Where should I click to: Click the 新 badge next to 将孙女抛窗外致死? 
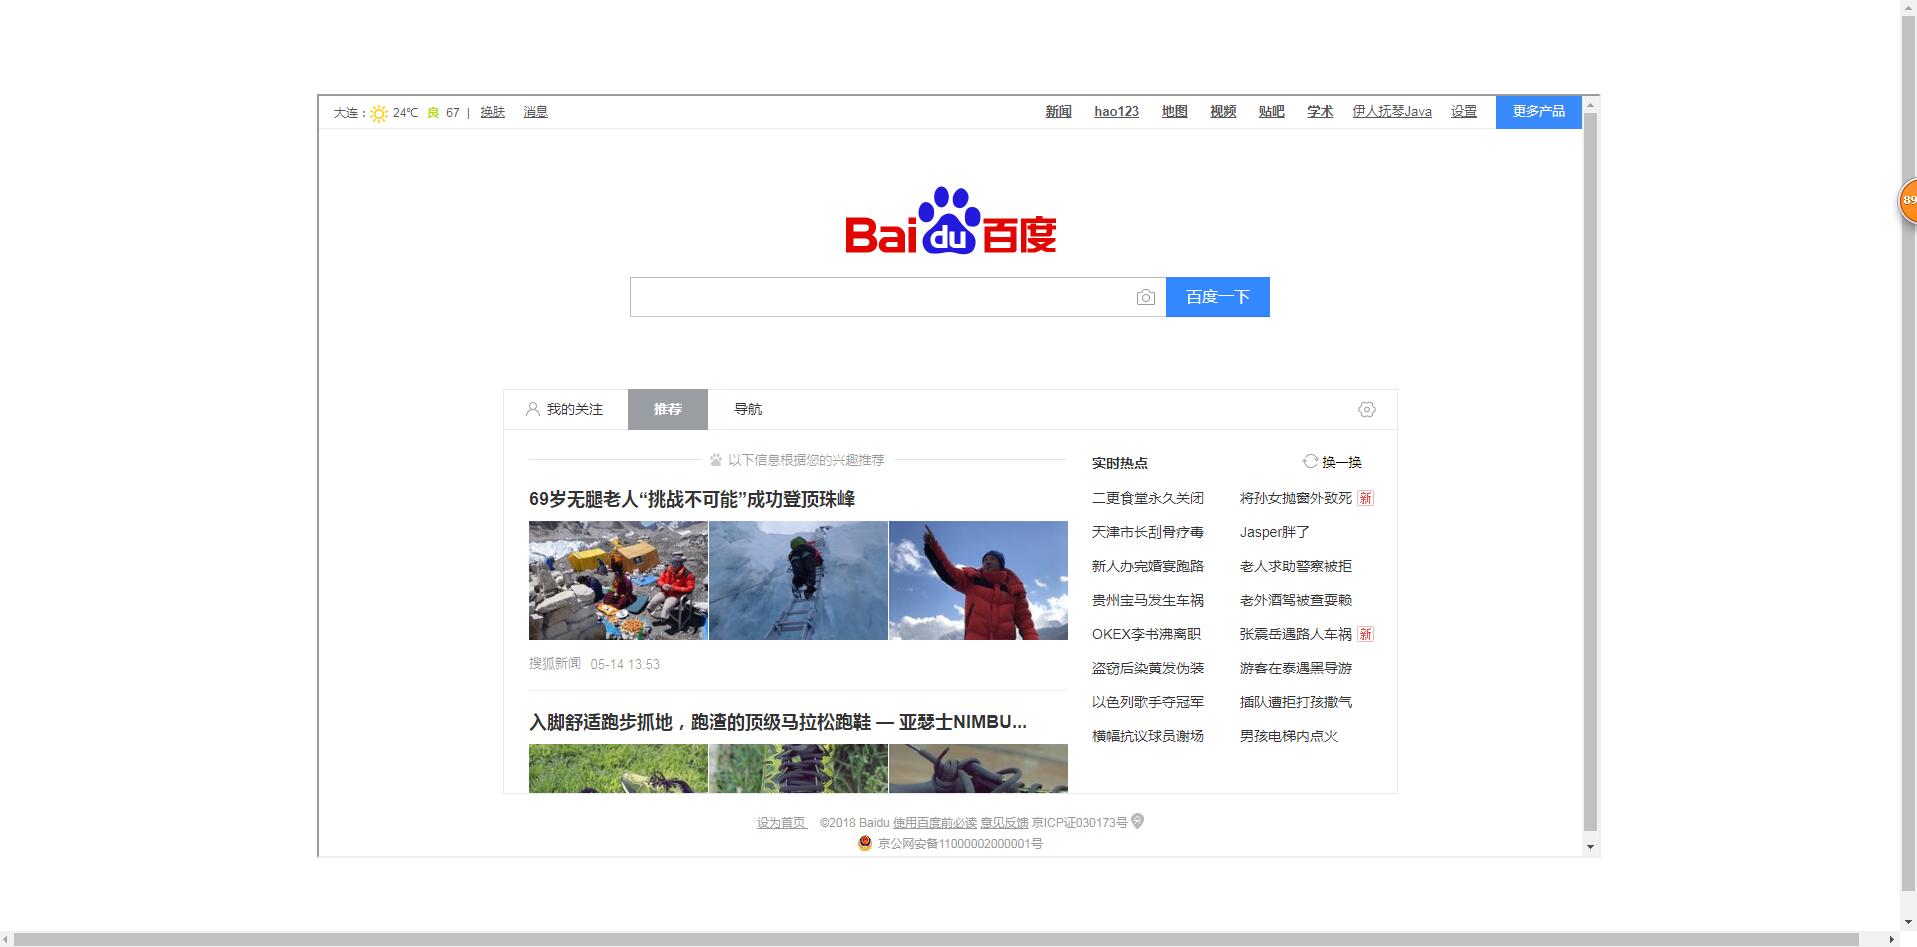(x=1365, y=498)
